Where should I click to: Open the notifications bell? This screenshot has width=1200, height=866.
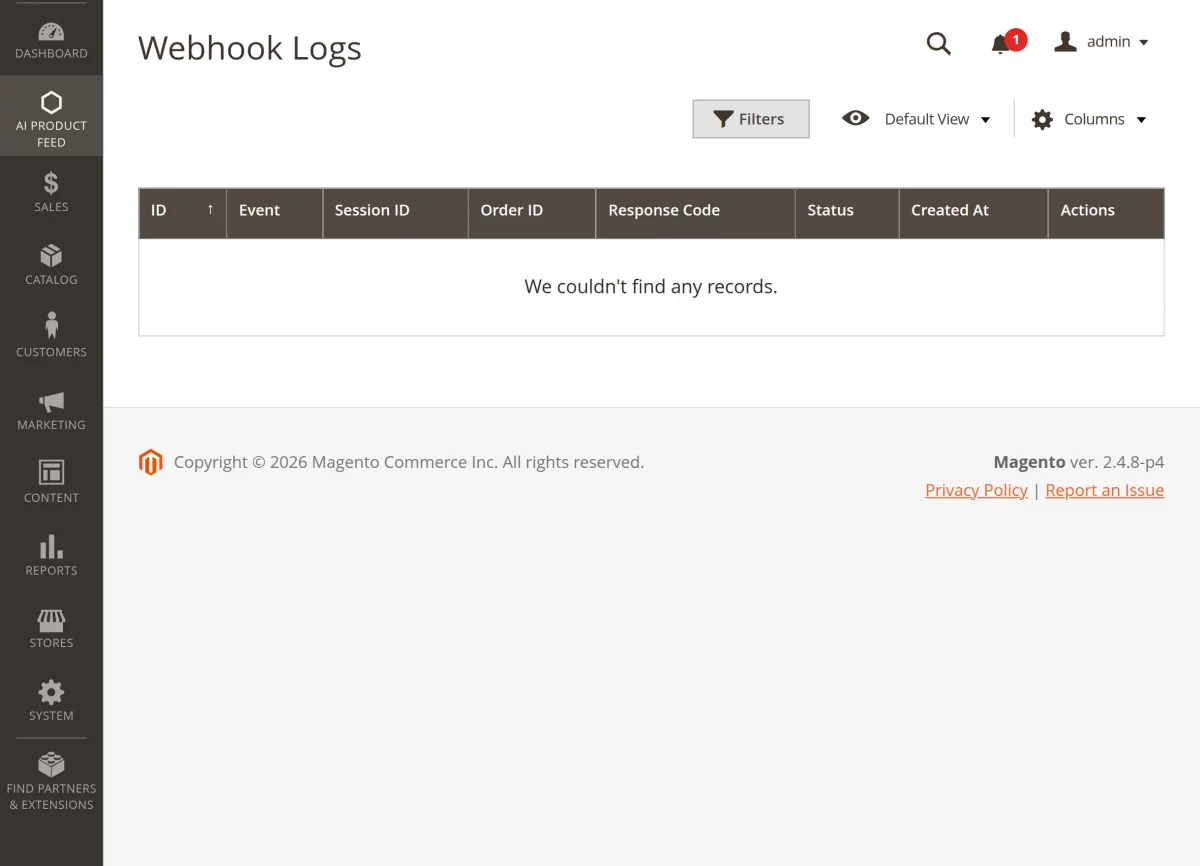(1000, 43)
